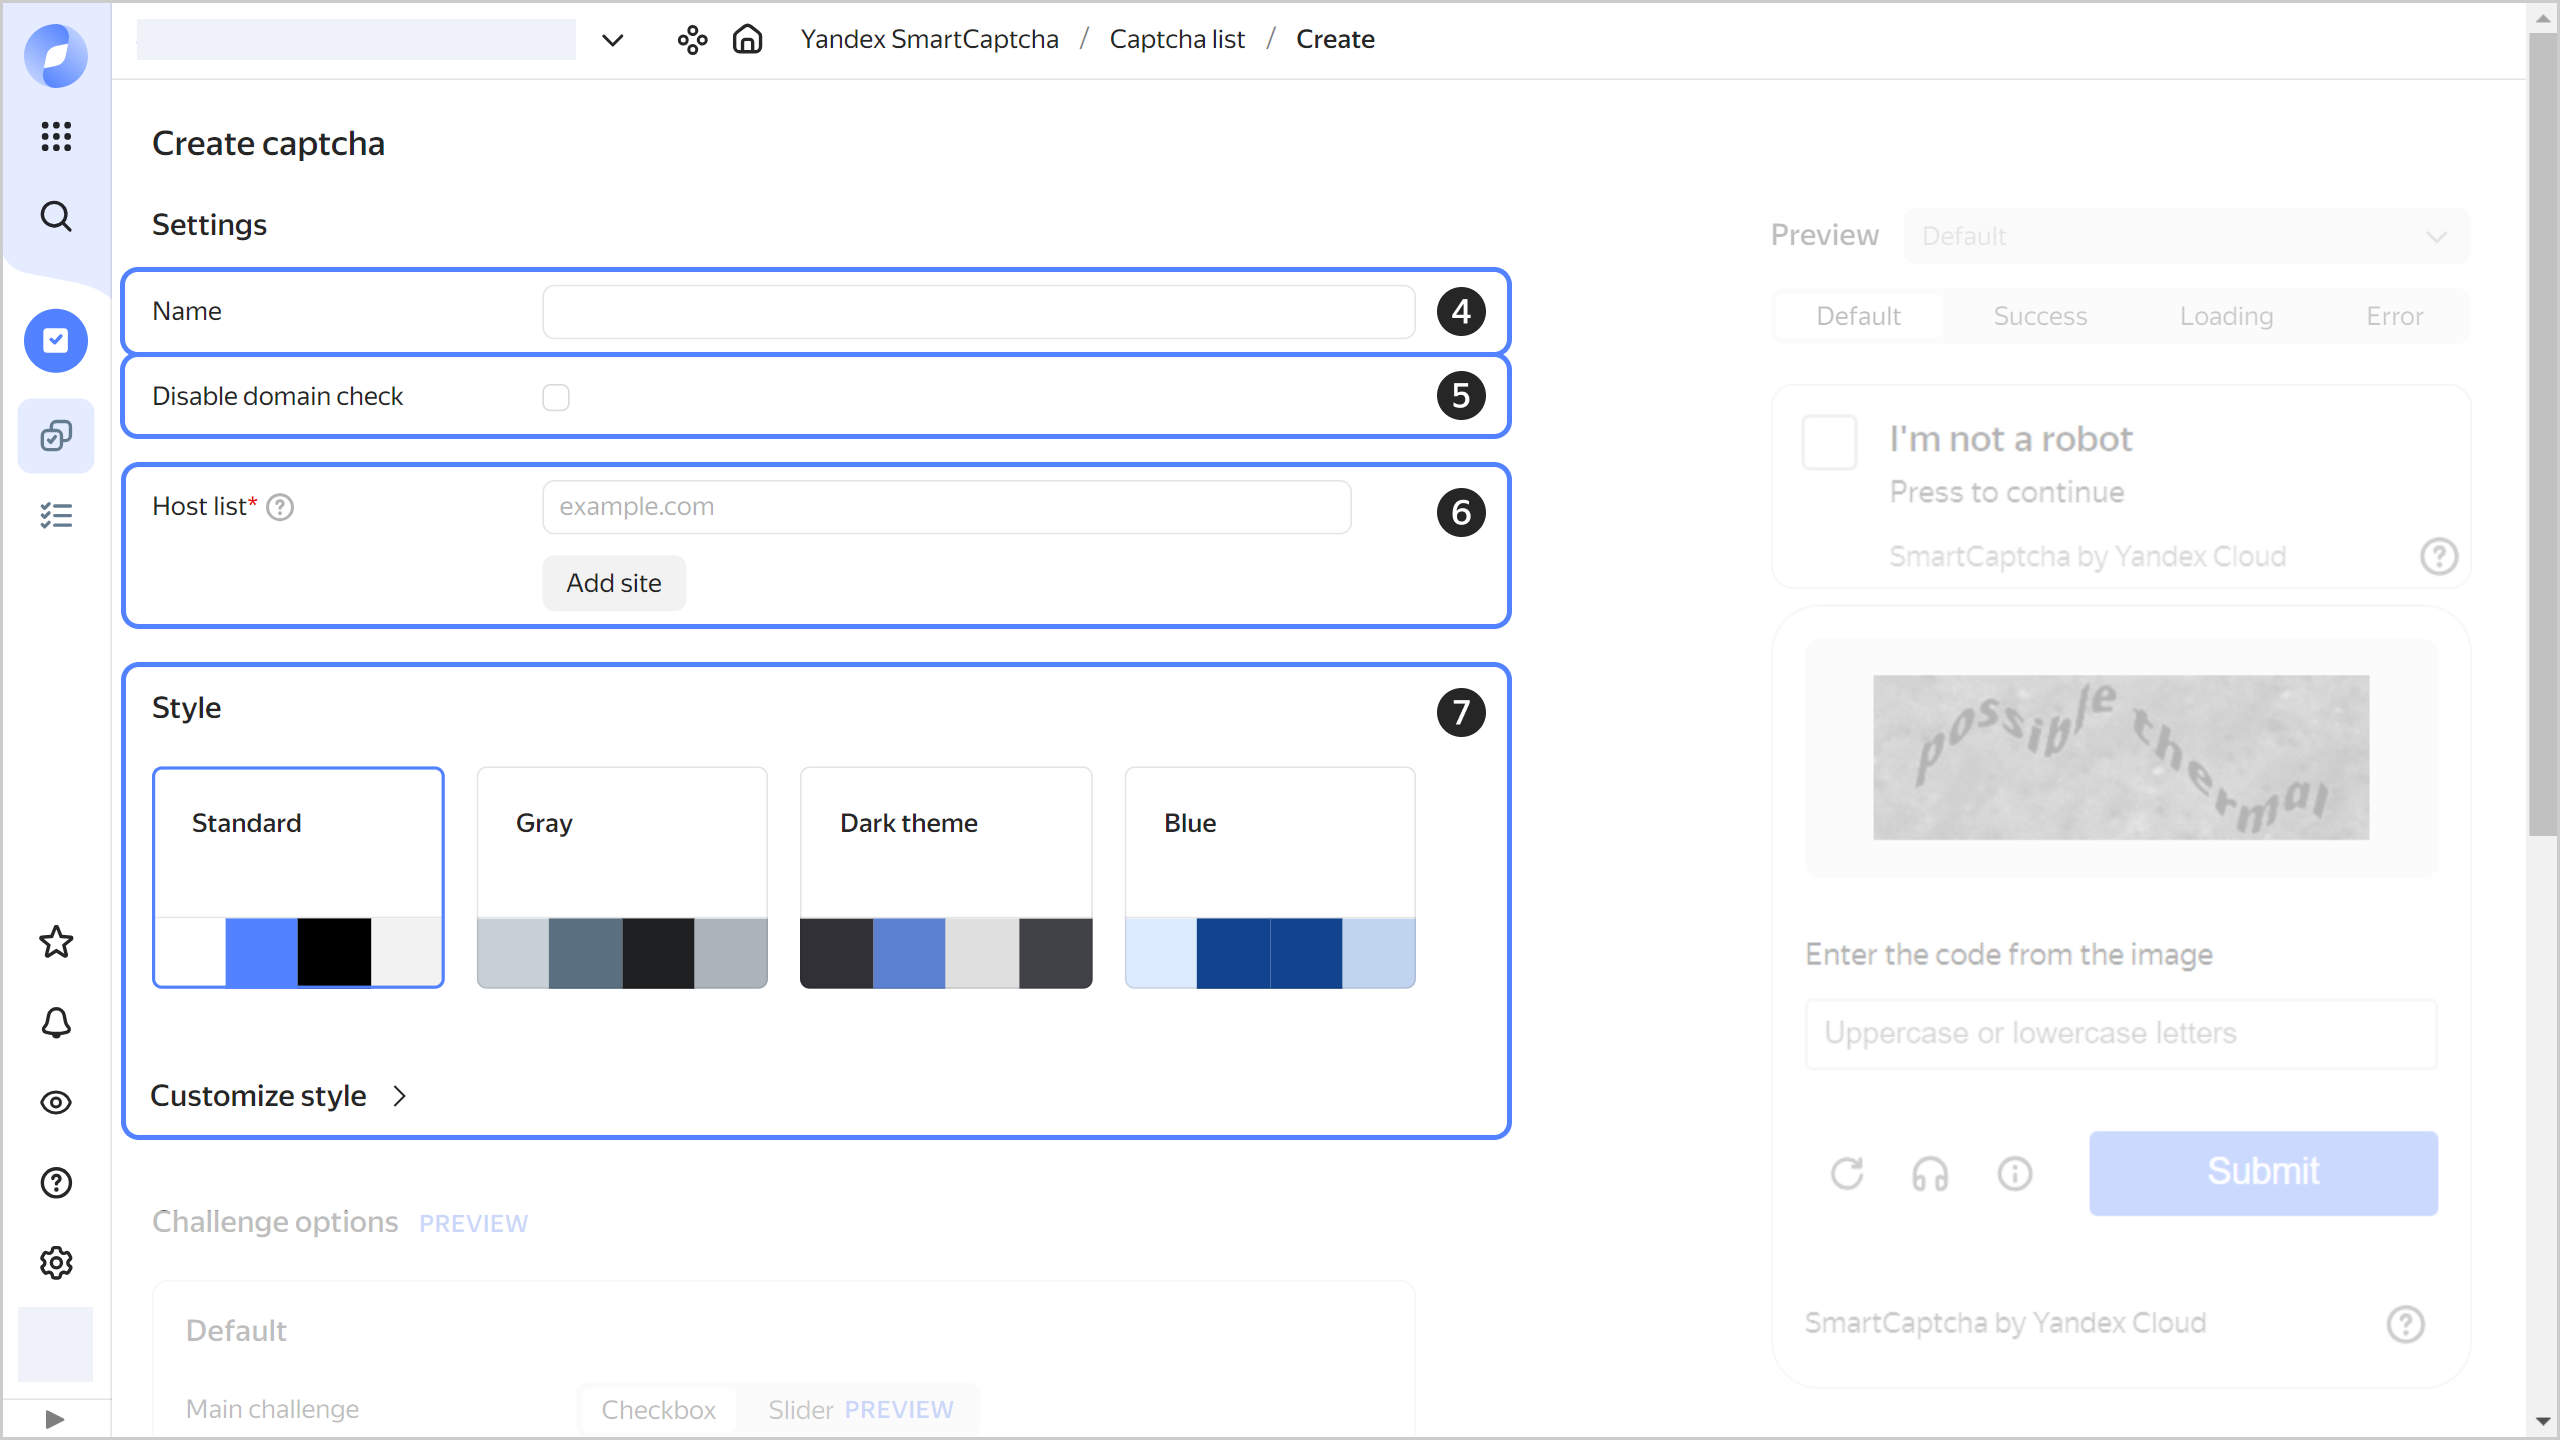The image size is (2560, 1440).
Task: Tick the I'm not a robot checkbox
Action: click(x=1829, y=442)
